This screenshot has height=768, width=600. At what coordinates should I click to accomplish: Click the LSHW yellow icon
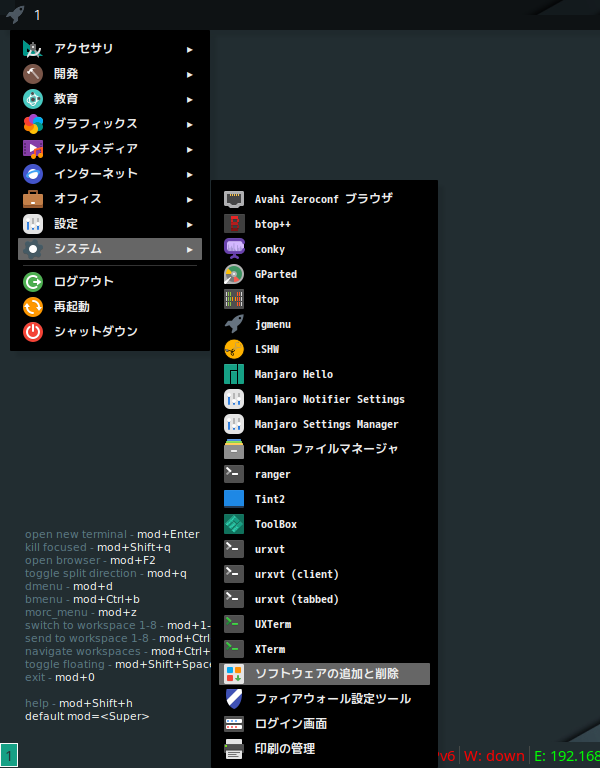[x=234, y=349]
